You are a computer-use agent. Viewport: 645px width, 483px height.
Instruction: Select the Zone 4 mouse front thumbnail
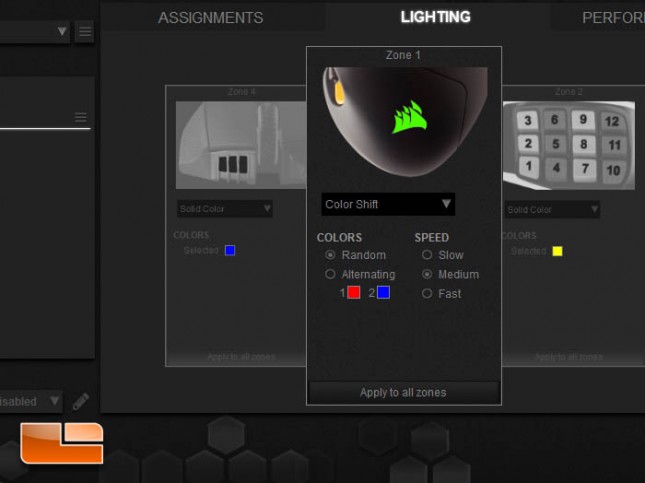coord(241,145)
